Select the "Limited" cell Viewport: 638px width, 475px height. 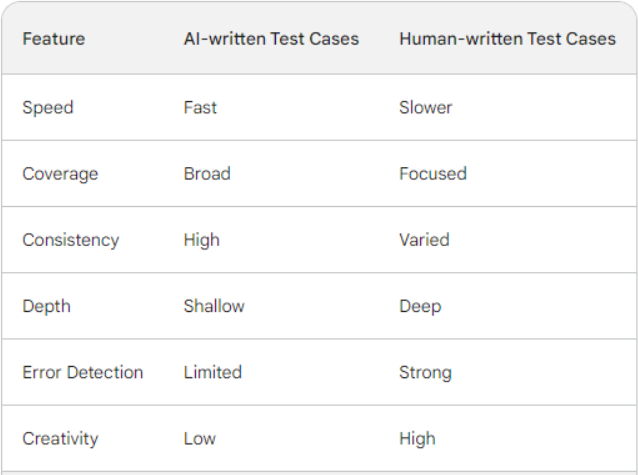(x=213, y=372)
